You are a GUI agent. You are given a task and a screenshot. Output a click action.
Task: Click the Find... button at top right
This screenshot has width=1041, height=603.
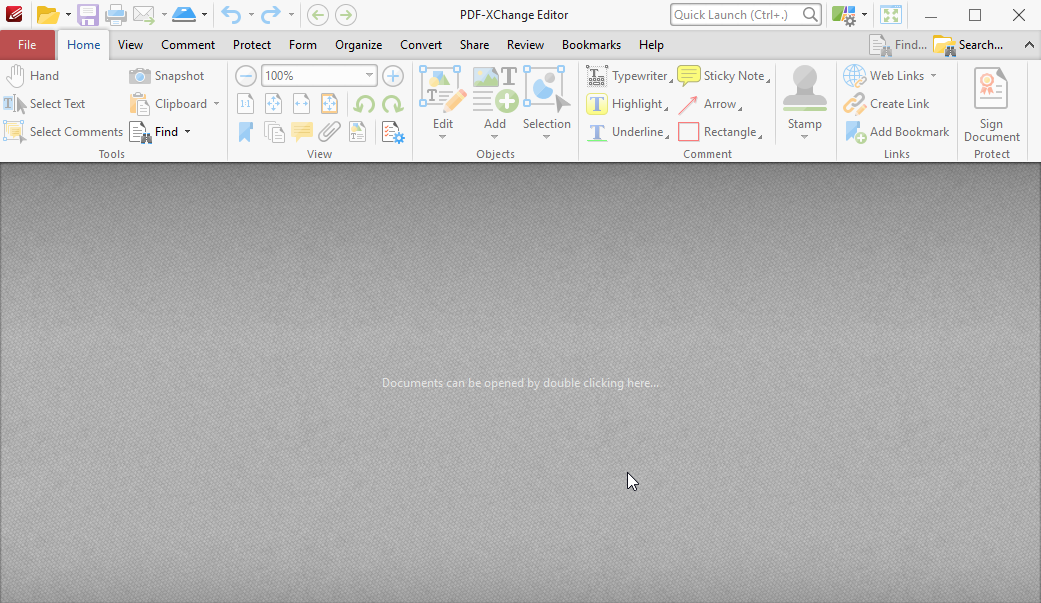coord(898,44)
